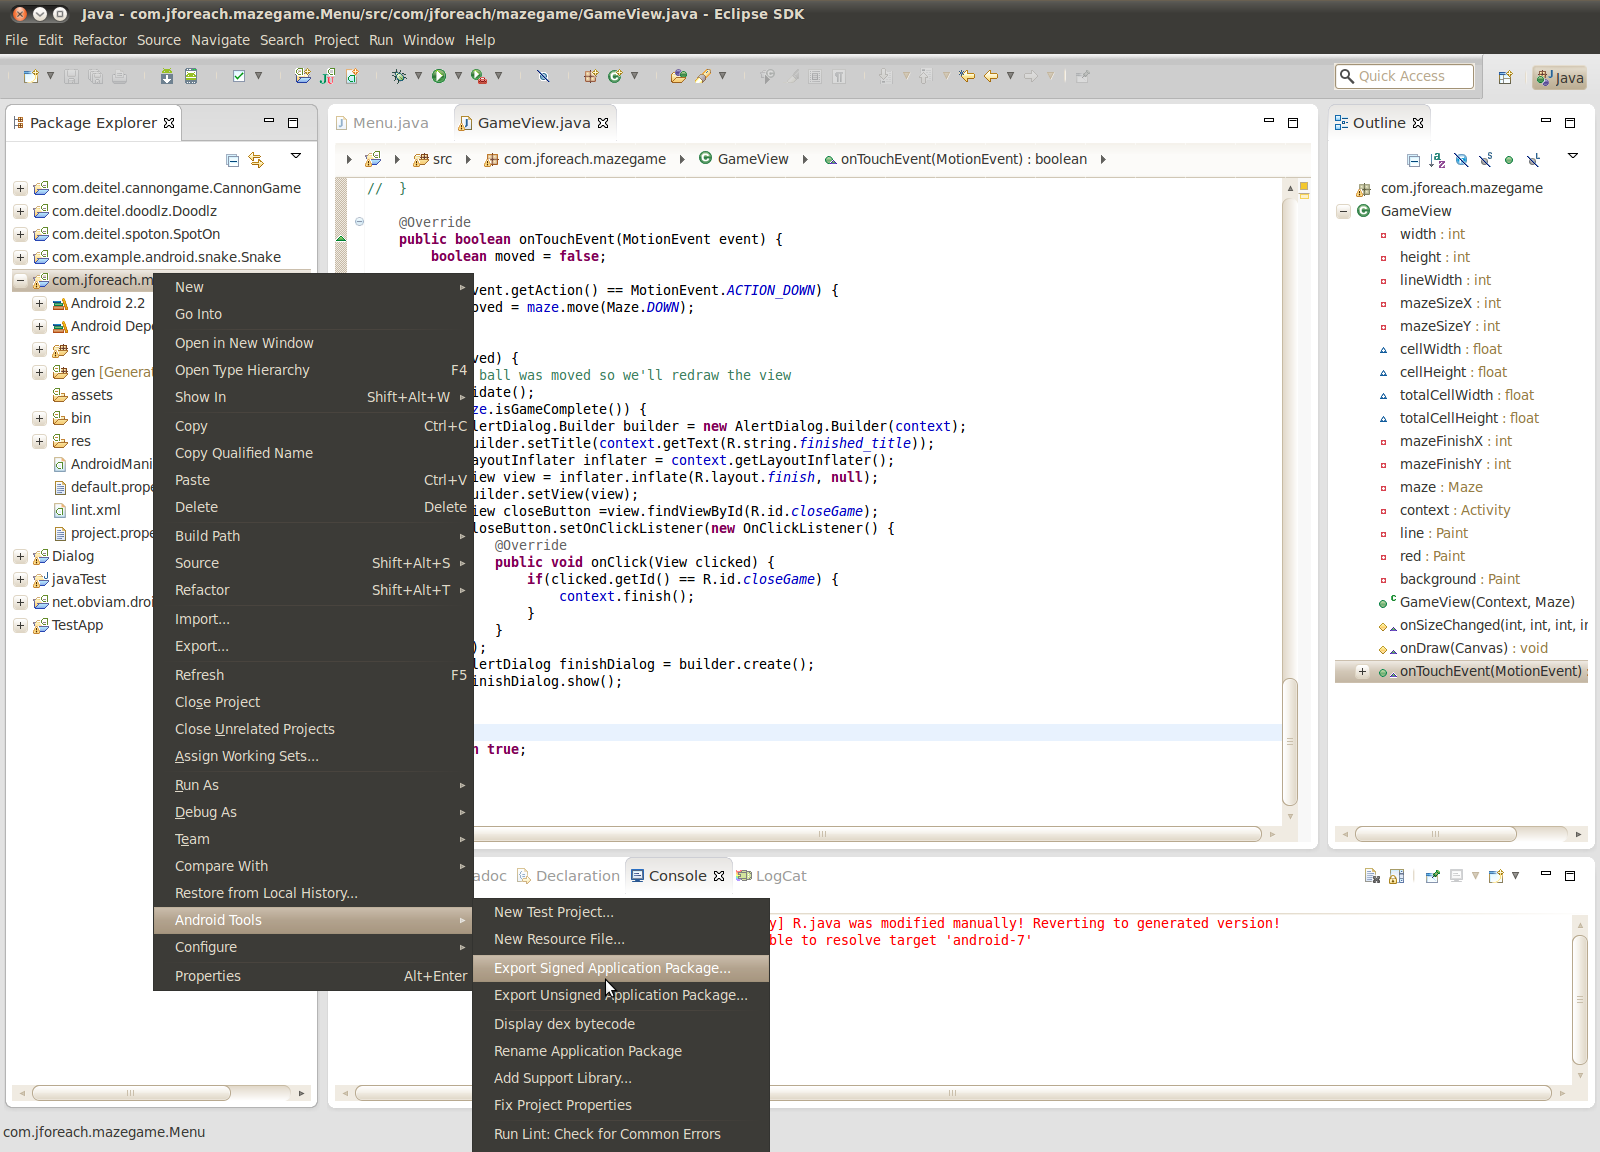
Task: Click com.jforeach.mazegame in breadcrumb
Action: [x=575, y=159]
